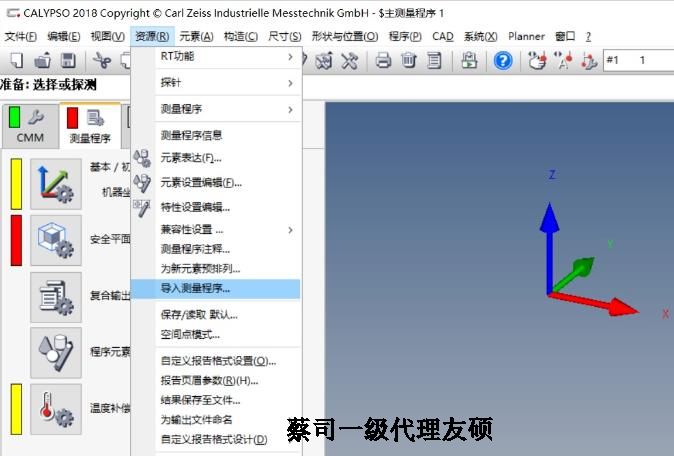
Task: Open the 元素(A) menu
Action: [196, 37]
